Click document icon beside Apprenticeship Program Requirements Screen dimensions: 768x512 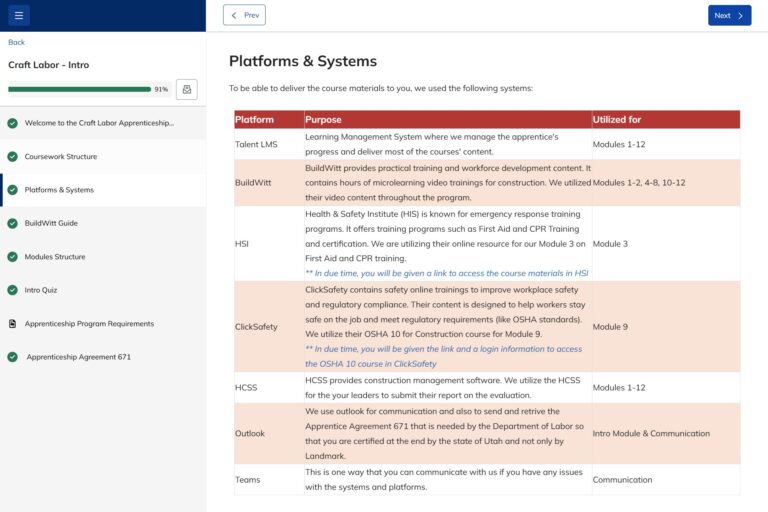13,324
